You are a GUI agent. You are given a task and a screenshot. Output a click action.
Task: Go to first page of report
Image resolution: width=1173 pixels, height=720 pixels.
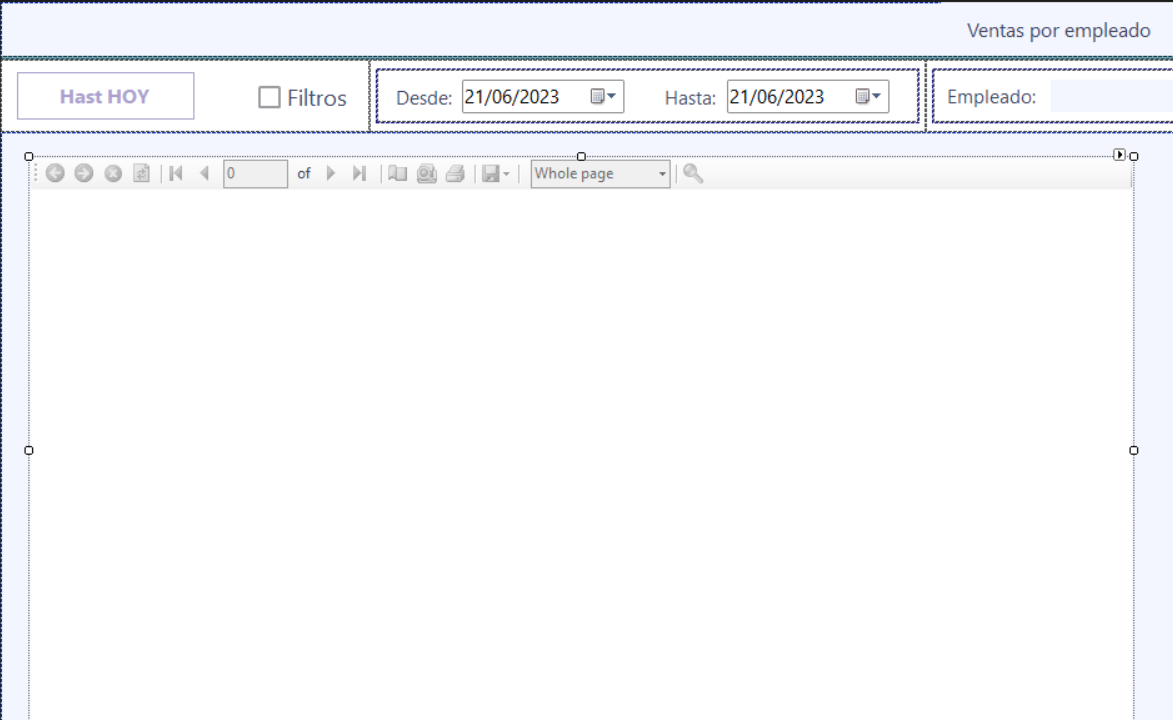[176, 174]
